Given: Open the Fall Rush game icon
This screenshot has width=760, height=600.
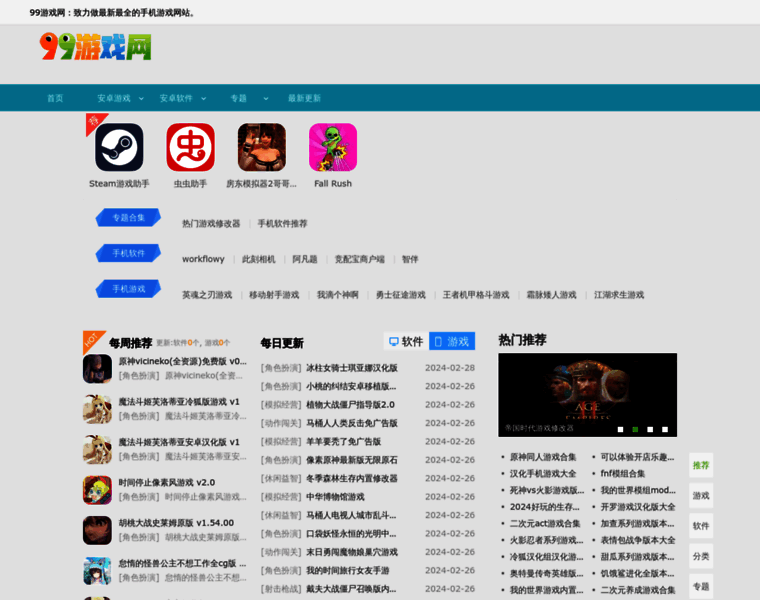Looking at the screenshot, I should (x=333, y=147).
